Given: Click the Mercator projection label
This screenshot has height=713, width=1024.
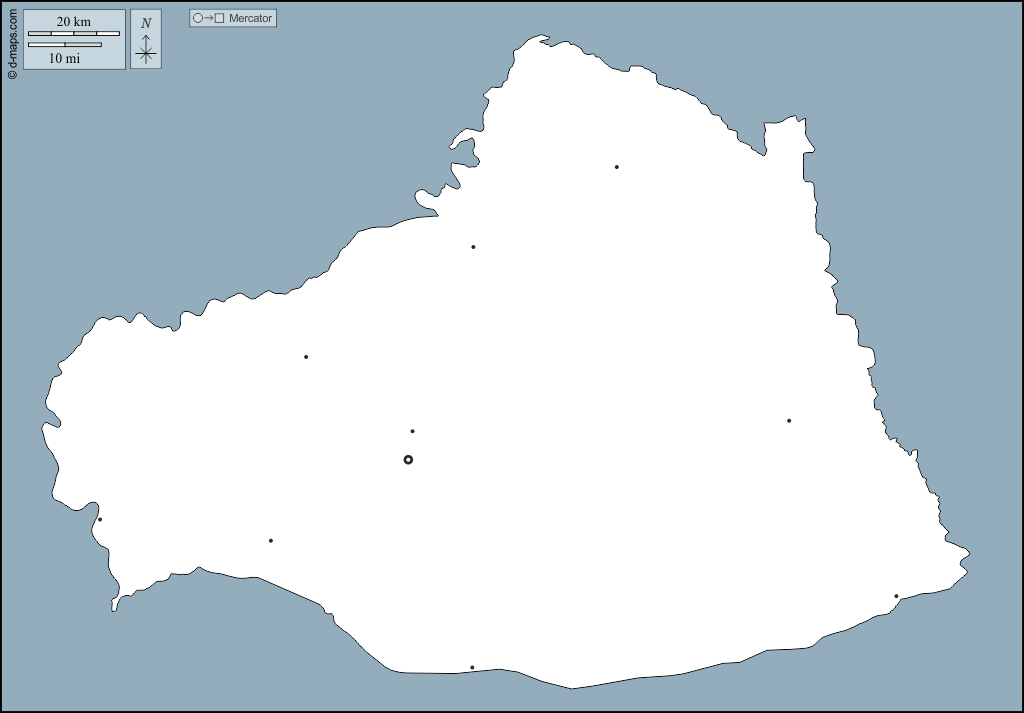Looking at the screenshot, I should 250,18.
